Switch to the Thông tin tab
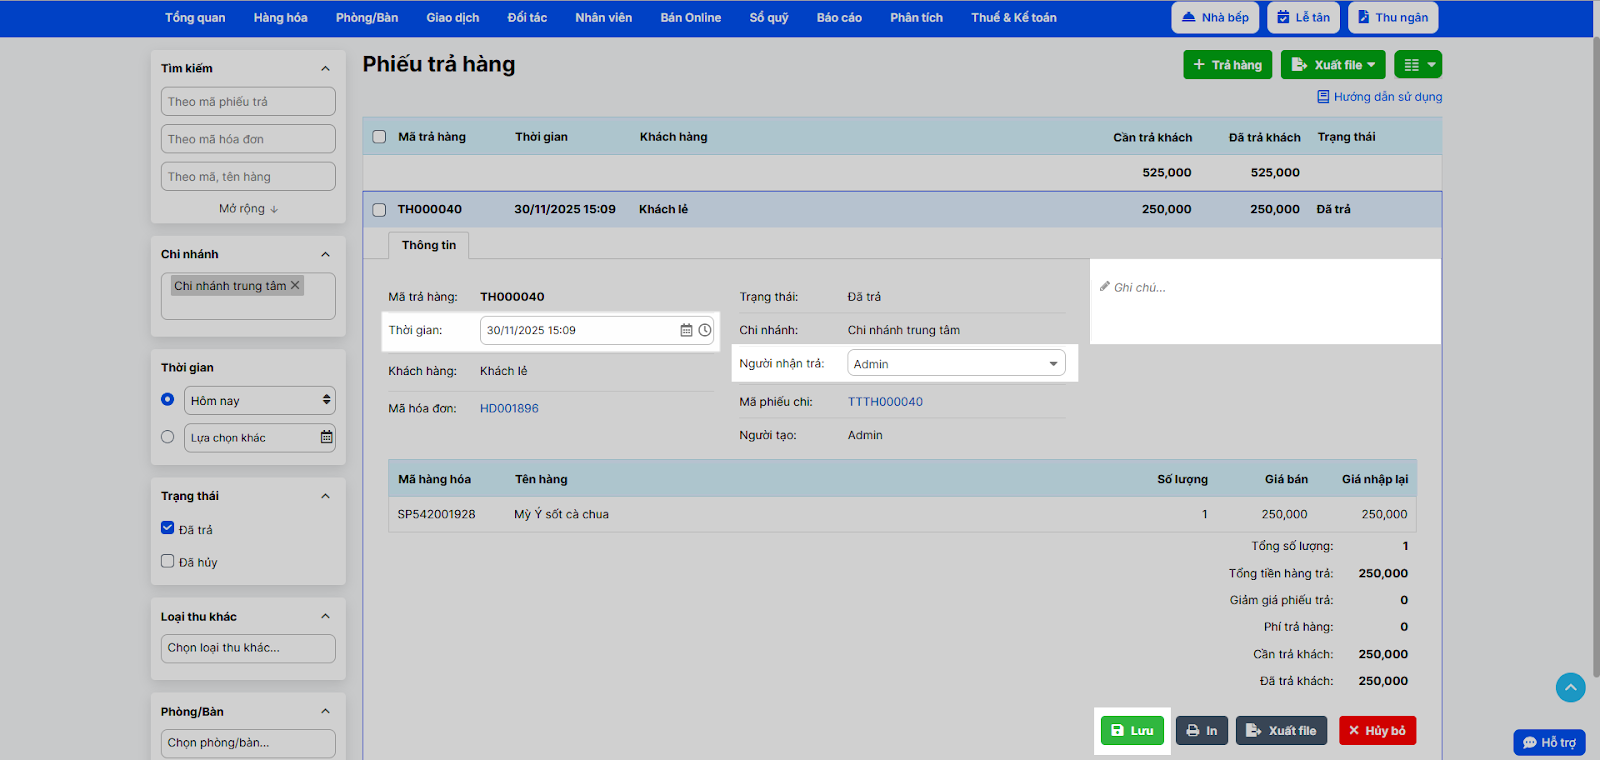This screenshot has height=760, width=1600. pyautogui.click(x=429, y=245)
